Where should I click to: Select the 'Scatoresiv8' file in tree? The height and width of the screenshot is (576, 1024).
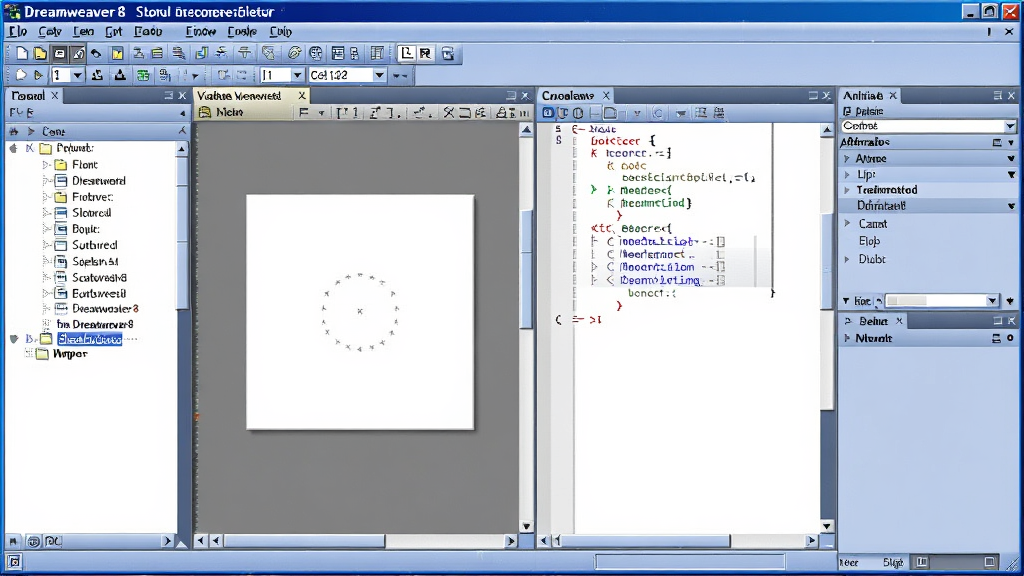99,278
